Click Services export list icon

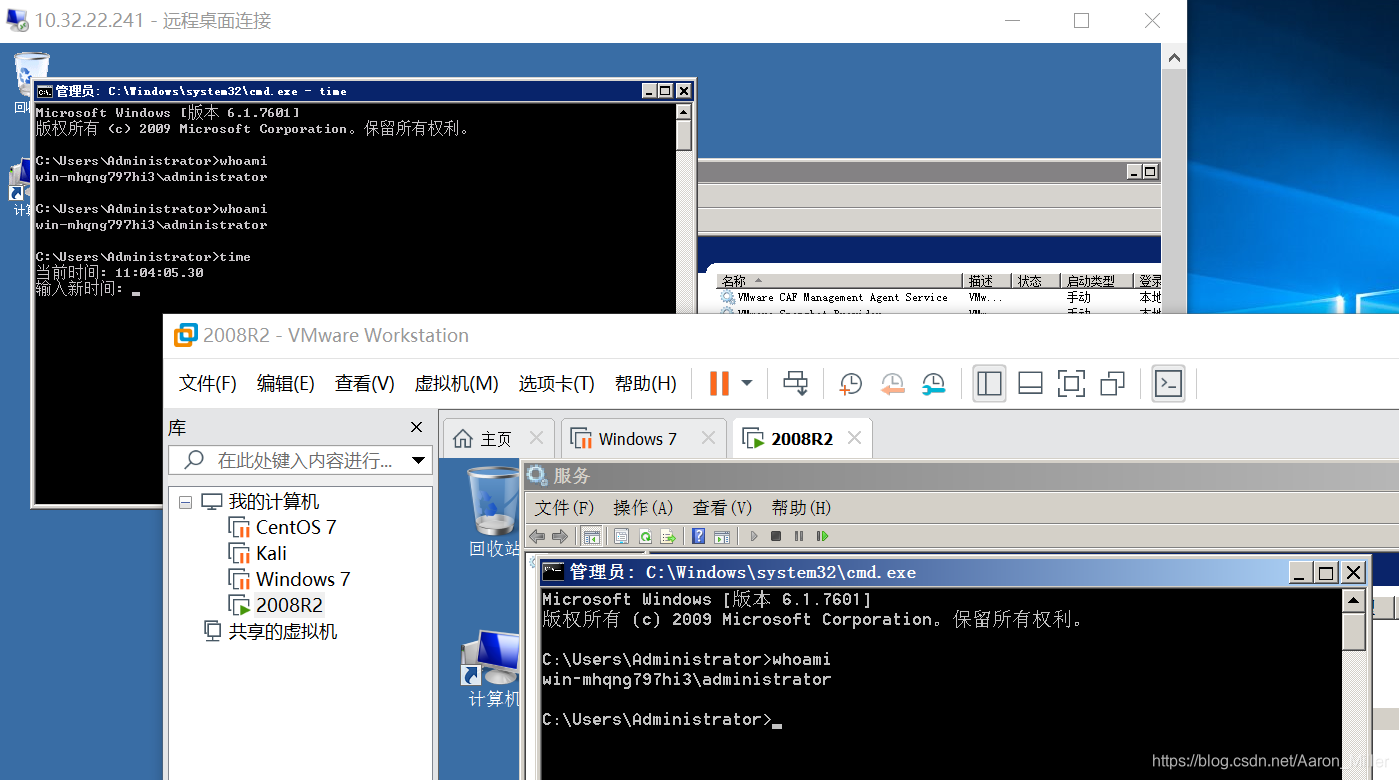click(x=668, y=537)
